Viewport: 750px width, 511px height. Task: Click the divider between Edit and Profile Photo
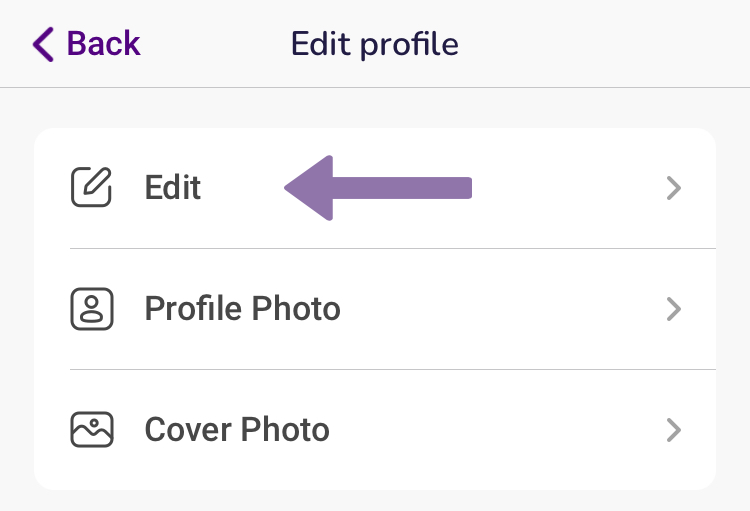coord(393,249)
